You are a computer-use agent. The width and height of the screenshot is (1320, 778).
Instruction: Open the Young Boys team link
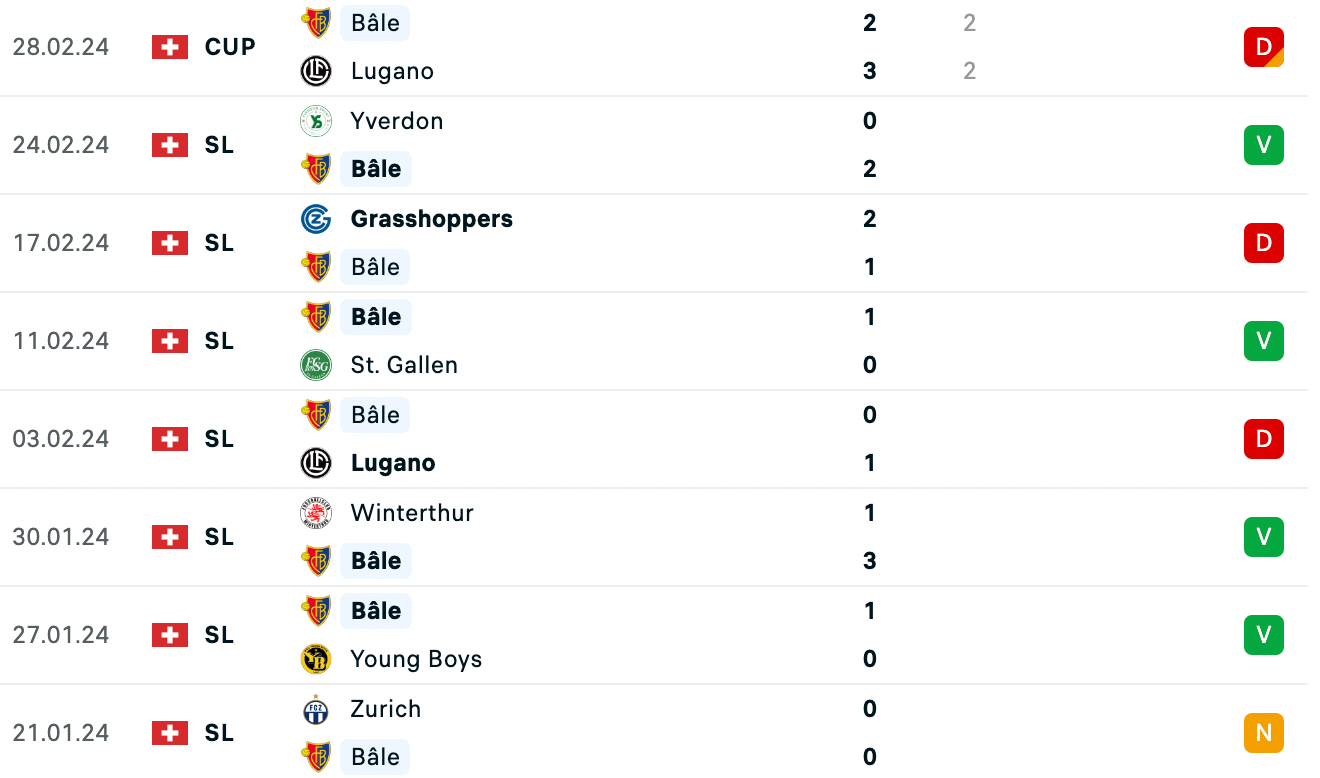coord(417,659)
